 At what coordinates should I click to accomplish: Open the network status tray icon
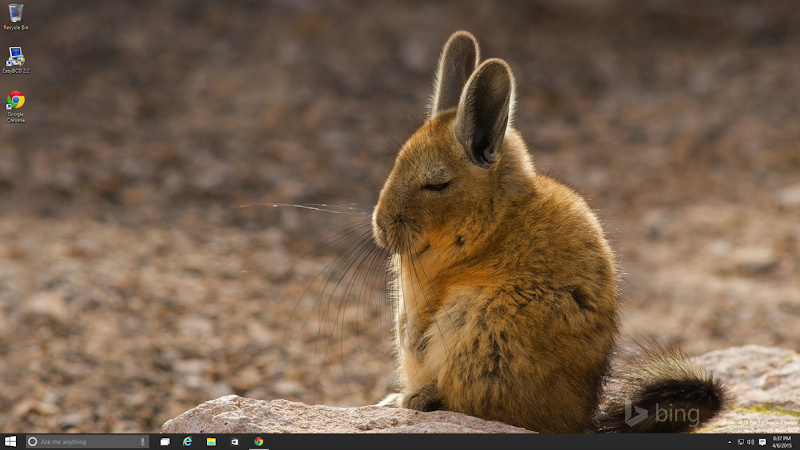(740, 441)
